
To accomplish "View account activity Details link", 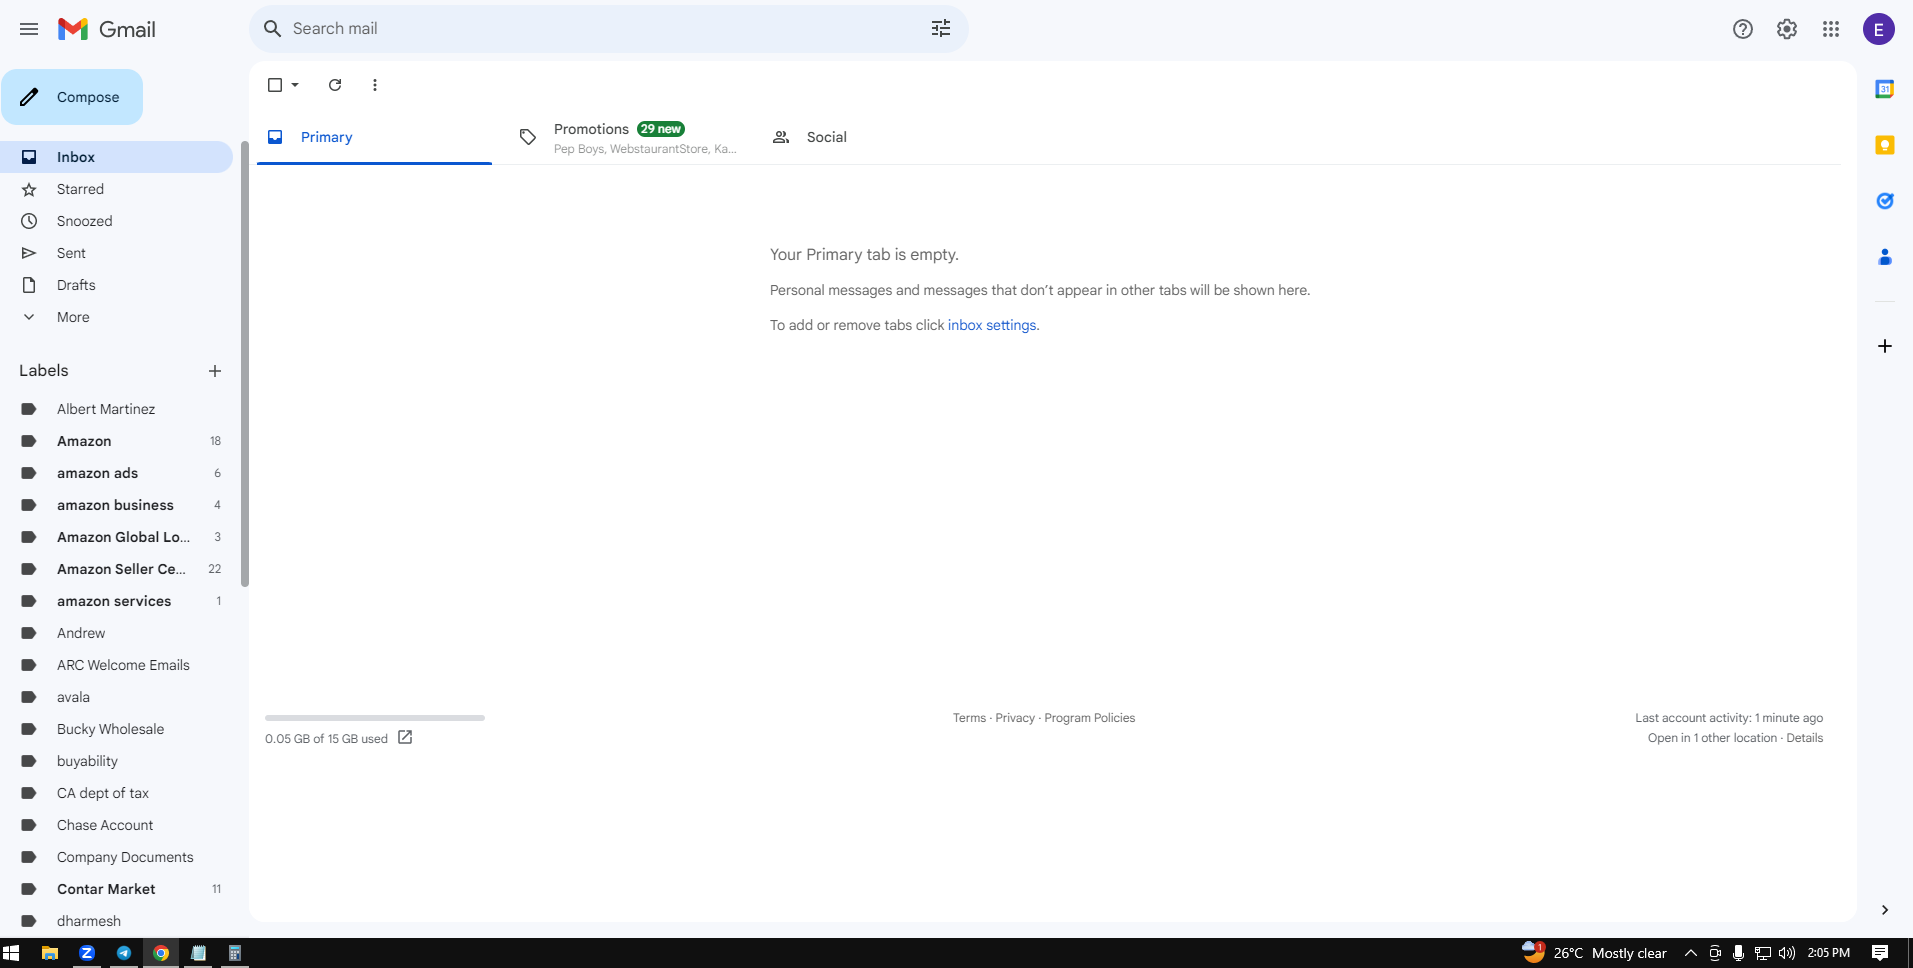I will pyautogui.click(x=1805, y=738).
